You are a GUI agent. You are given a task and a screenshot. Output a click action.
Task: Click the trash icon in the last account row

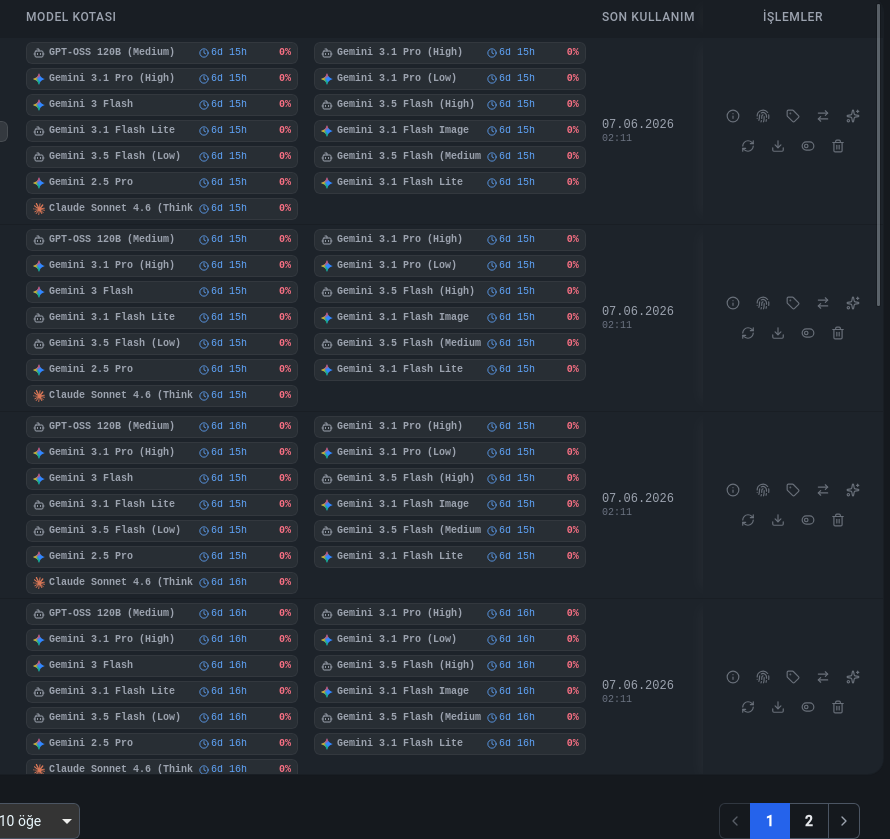click(x=838, y=707)
